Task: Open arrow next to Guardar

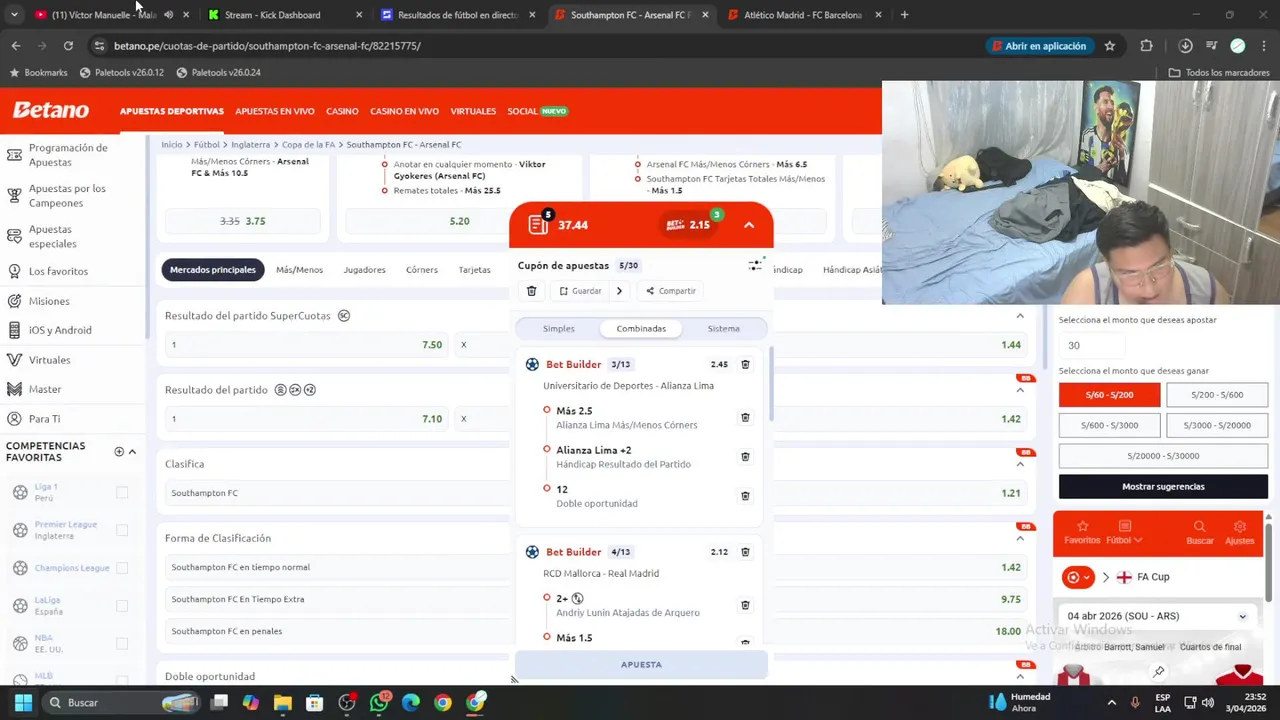Action: 619,291
